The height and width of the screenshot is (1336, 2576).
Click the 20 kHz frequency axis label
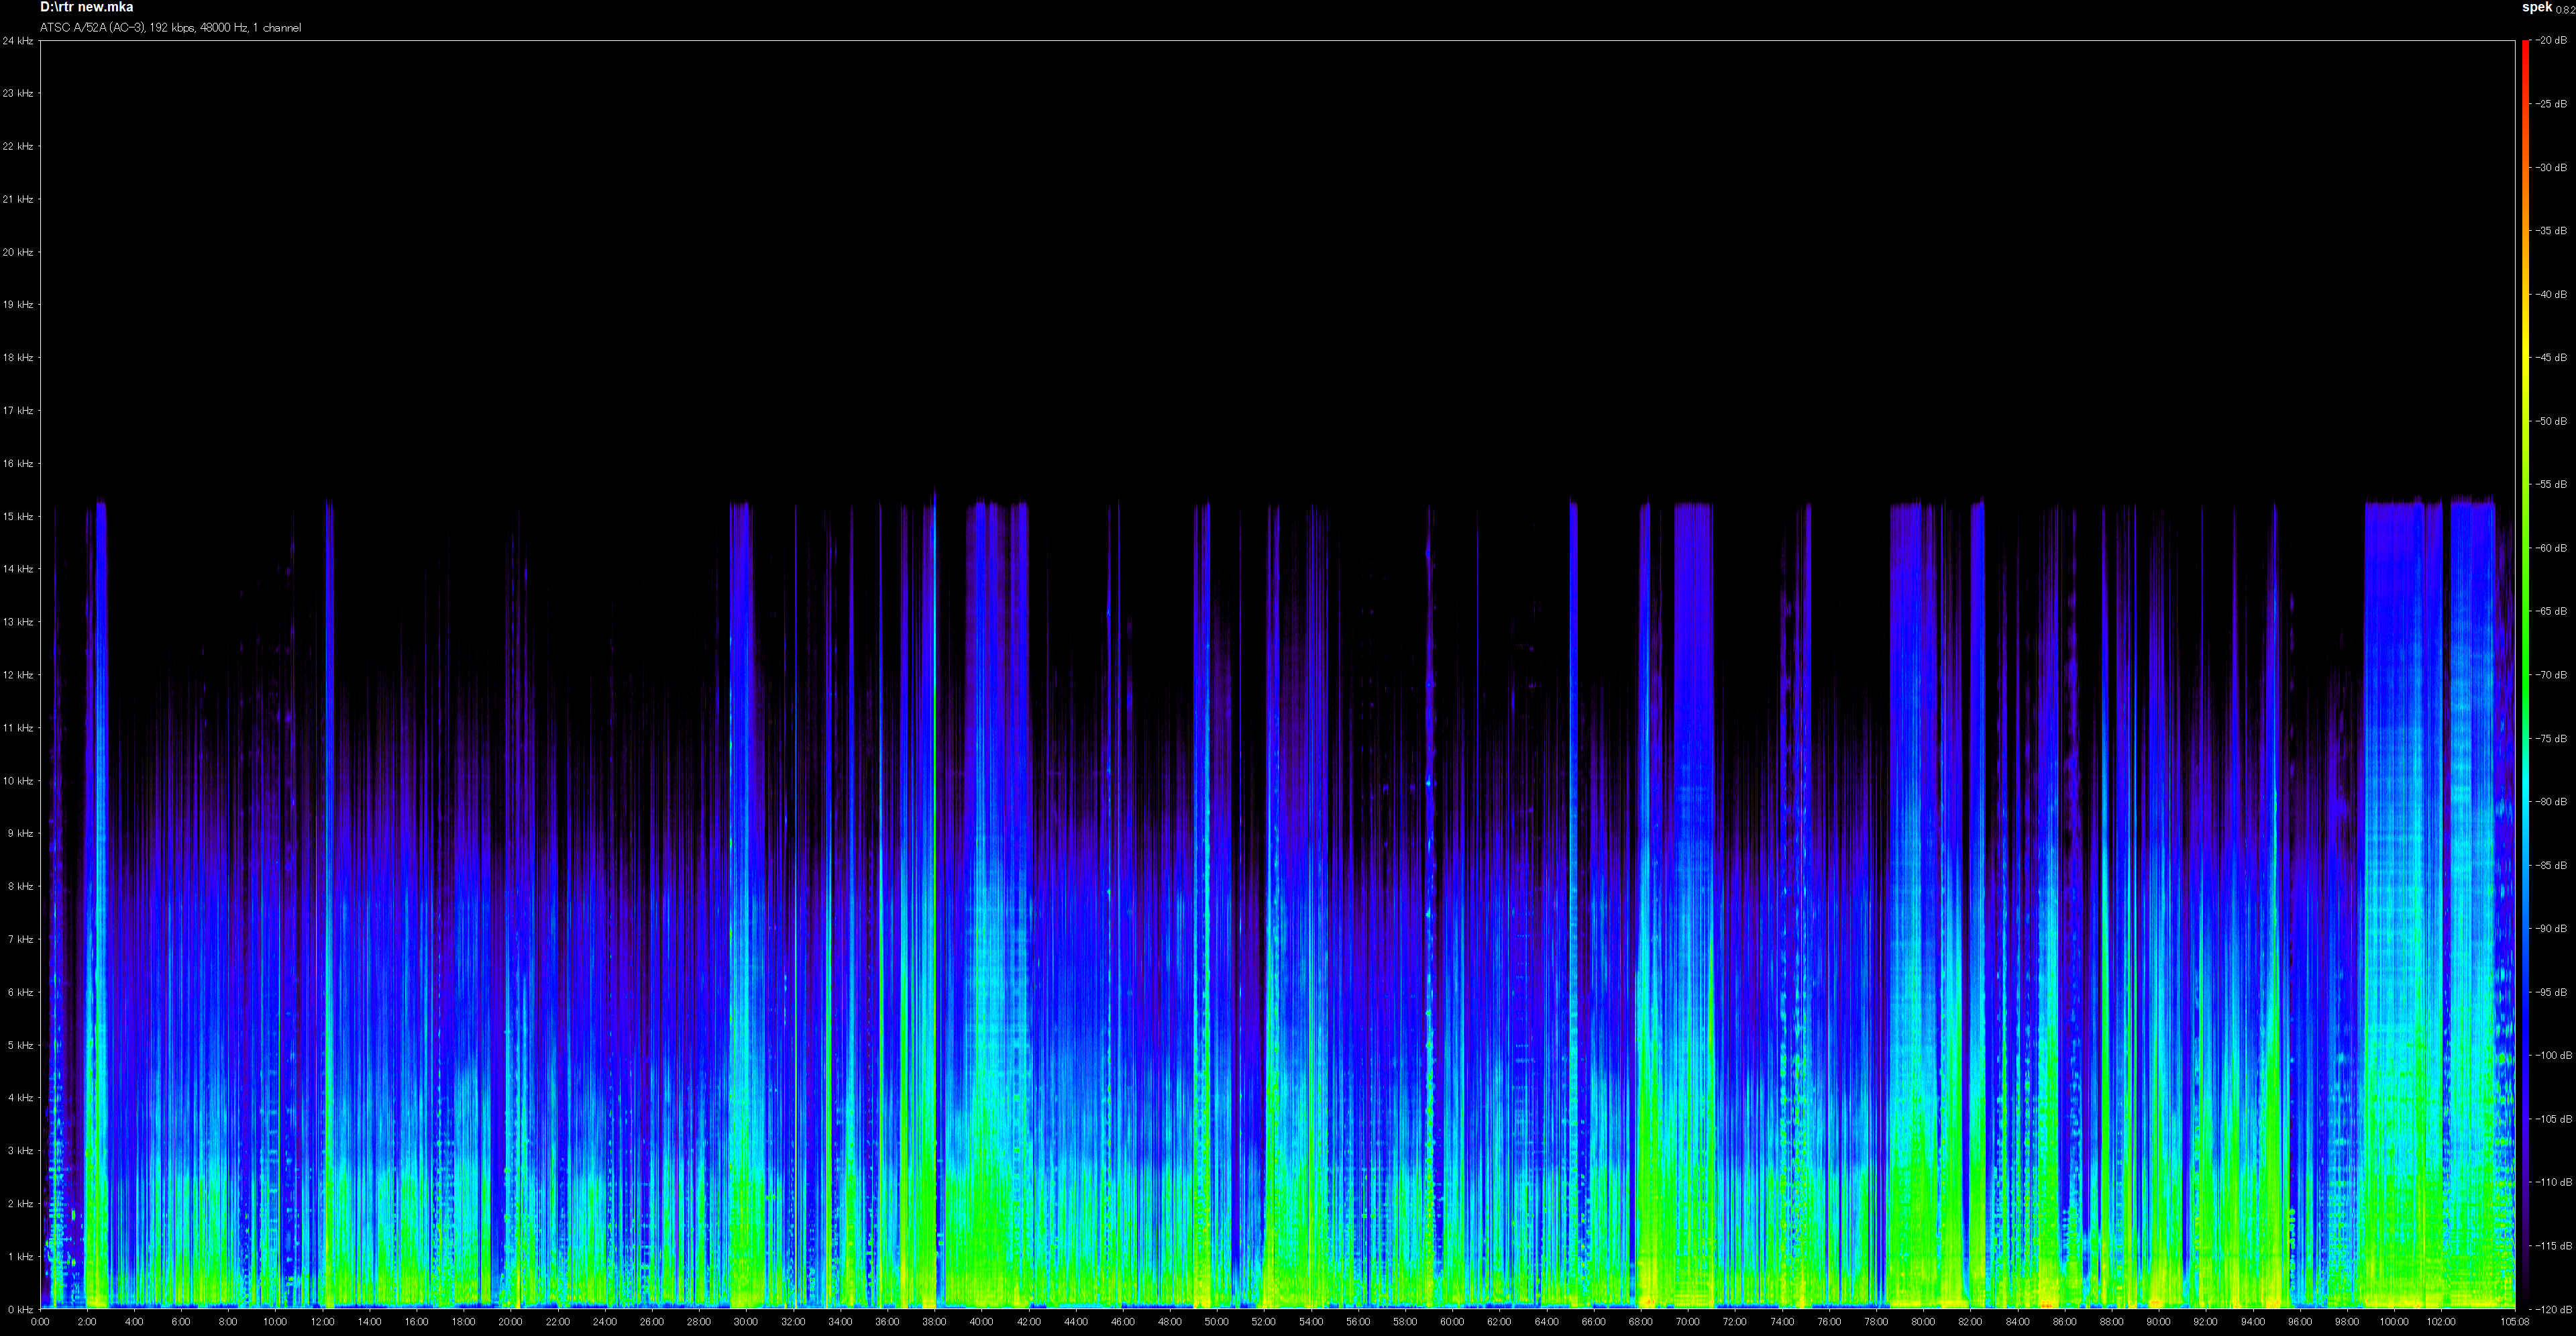(17, 252)
